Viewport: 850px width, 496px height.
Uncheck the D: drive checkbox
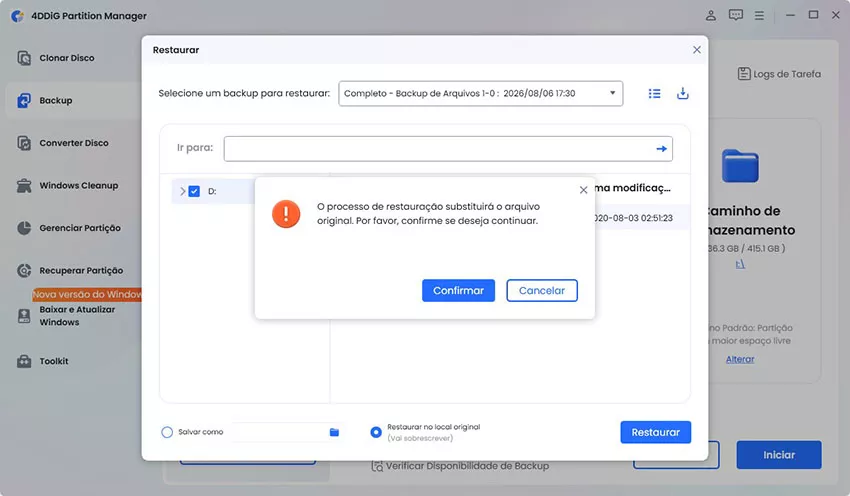tap(194, 191)
